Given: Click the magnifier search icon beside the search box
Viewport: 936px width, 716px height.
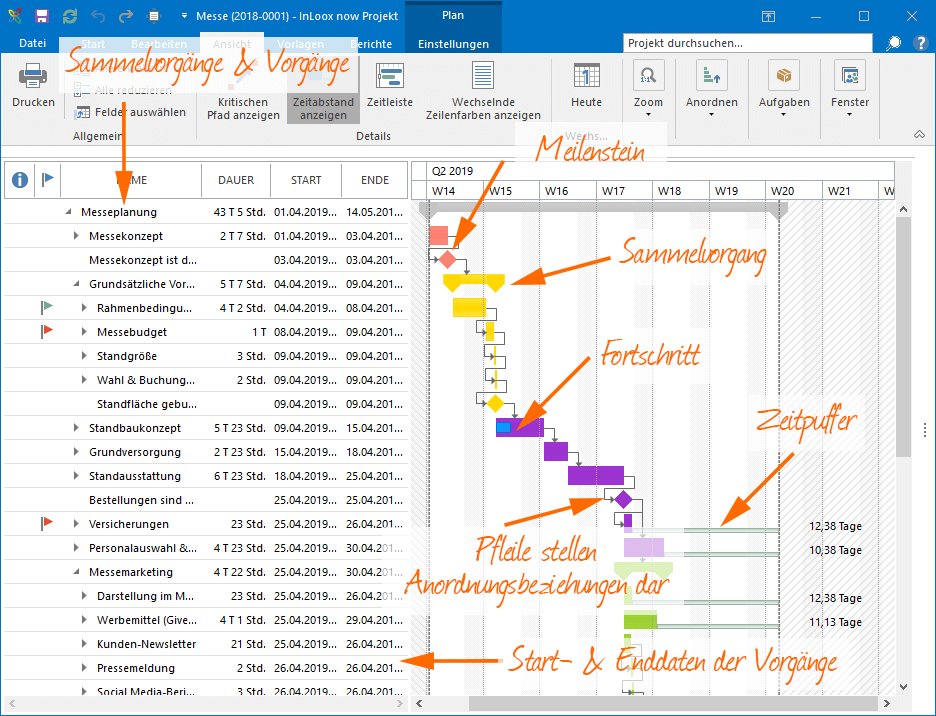Looking at the screenshot, I should pos(894,43).
